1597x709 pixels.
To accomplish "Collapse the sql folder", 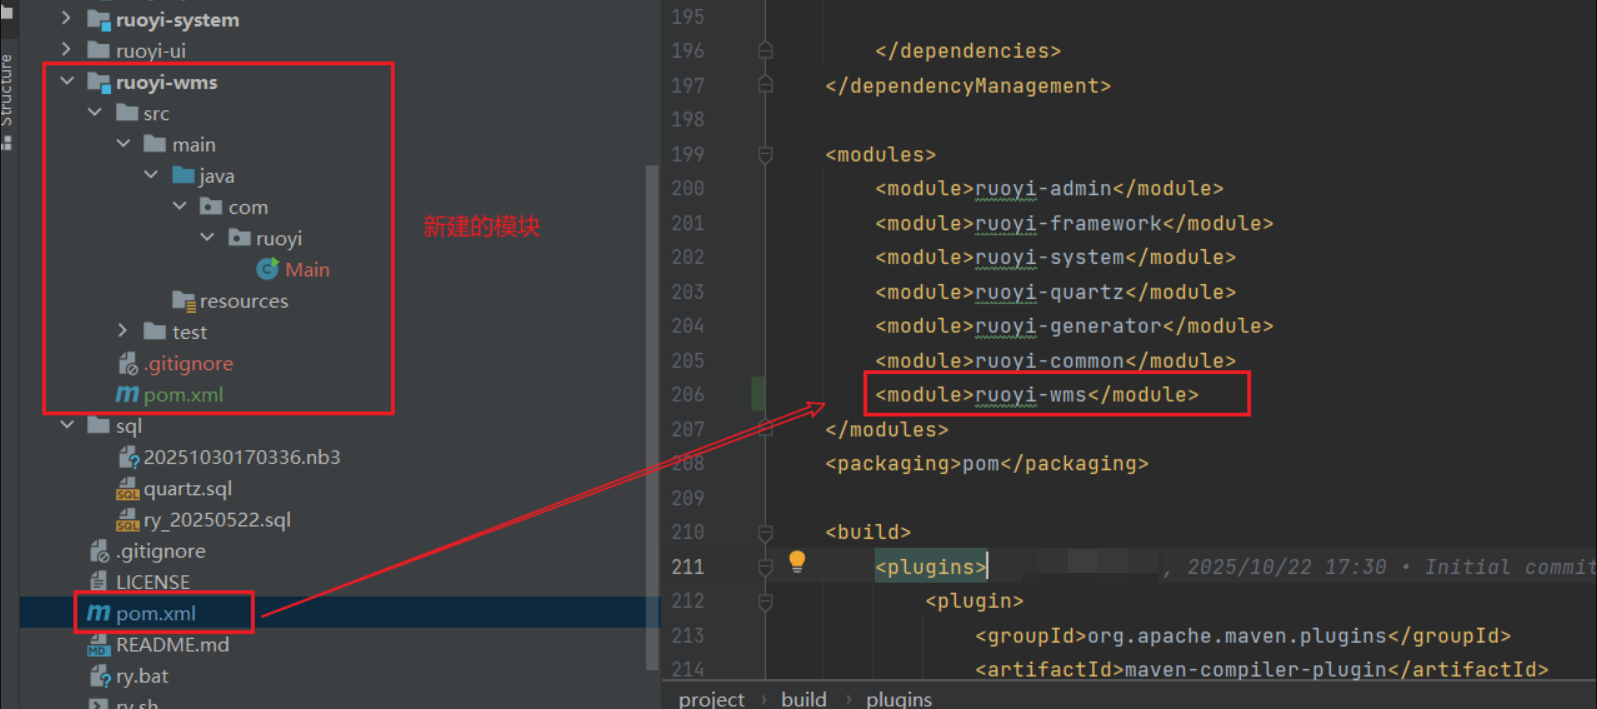I will [67, 424].
